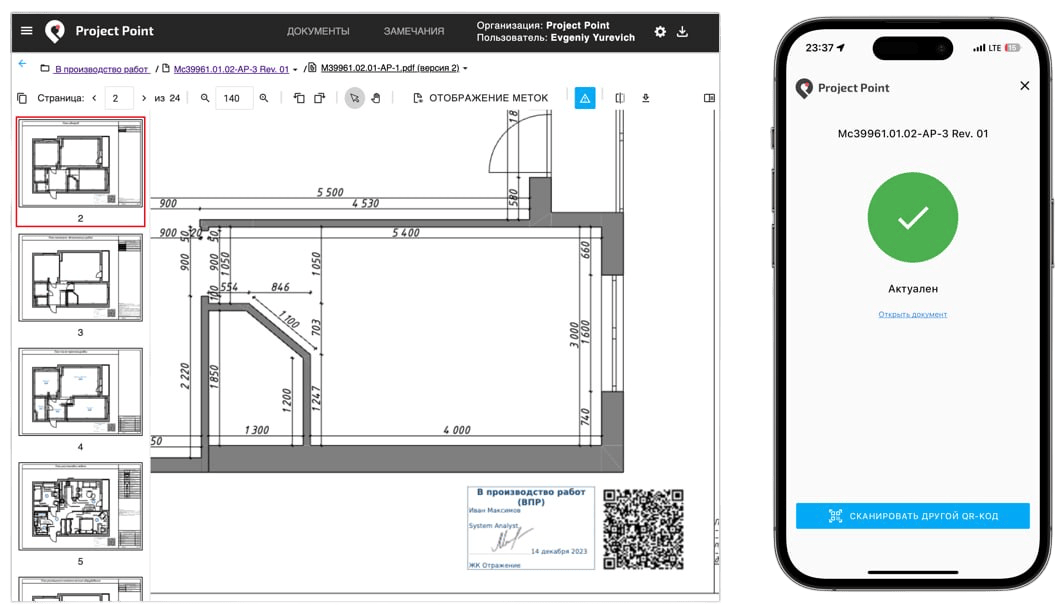Click the page number input field
Image resolution: width=1061 pixels, height=614 pixels.
click(119, 98)
